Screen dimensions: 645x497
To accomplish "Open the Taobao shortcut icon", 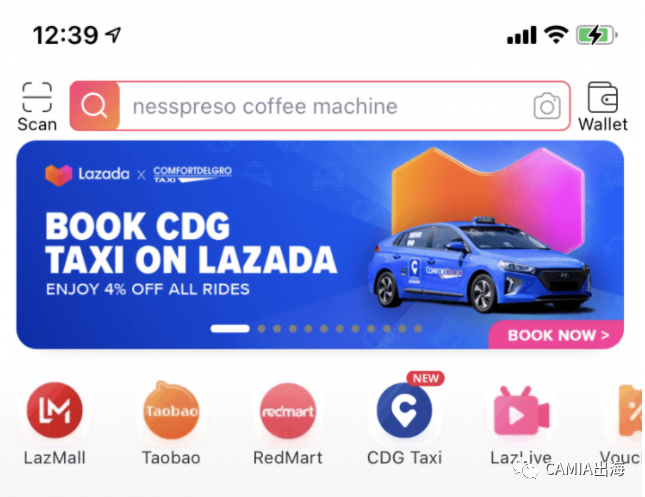I will coord(171,410).
